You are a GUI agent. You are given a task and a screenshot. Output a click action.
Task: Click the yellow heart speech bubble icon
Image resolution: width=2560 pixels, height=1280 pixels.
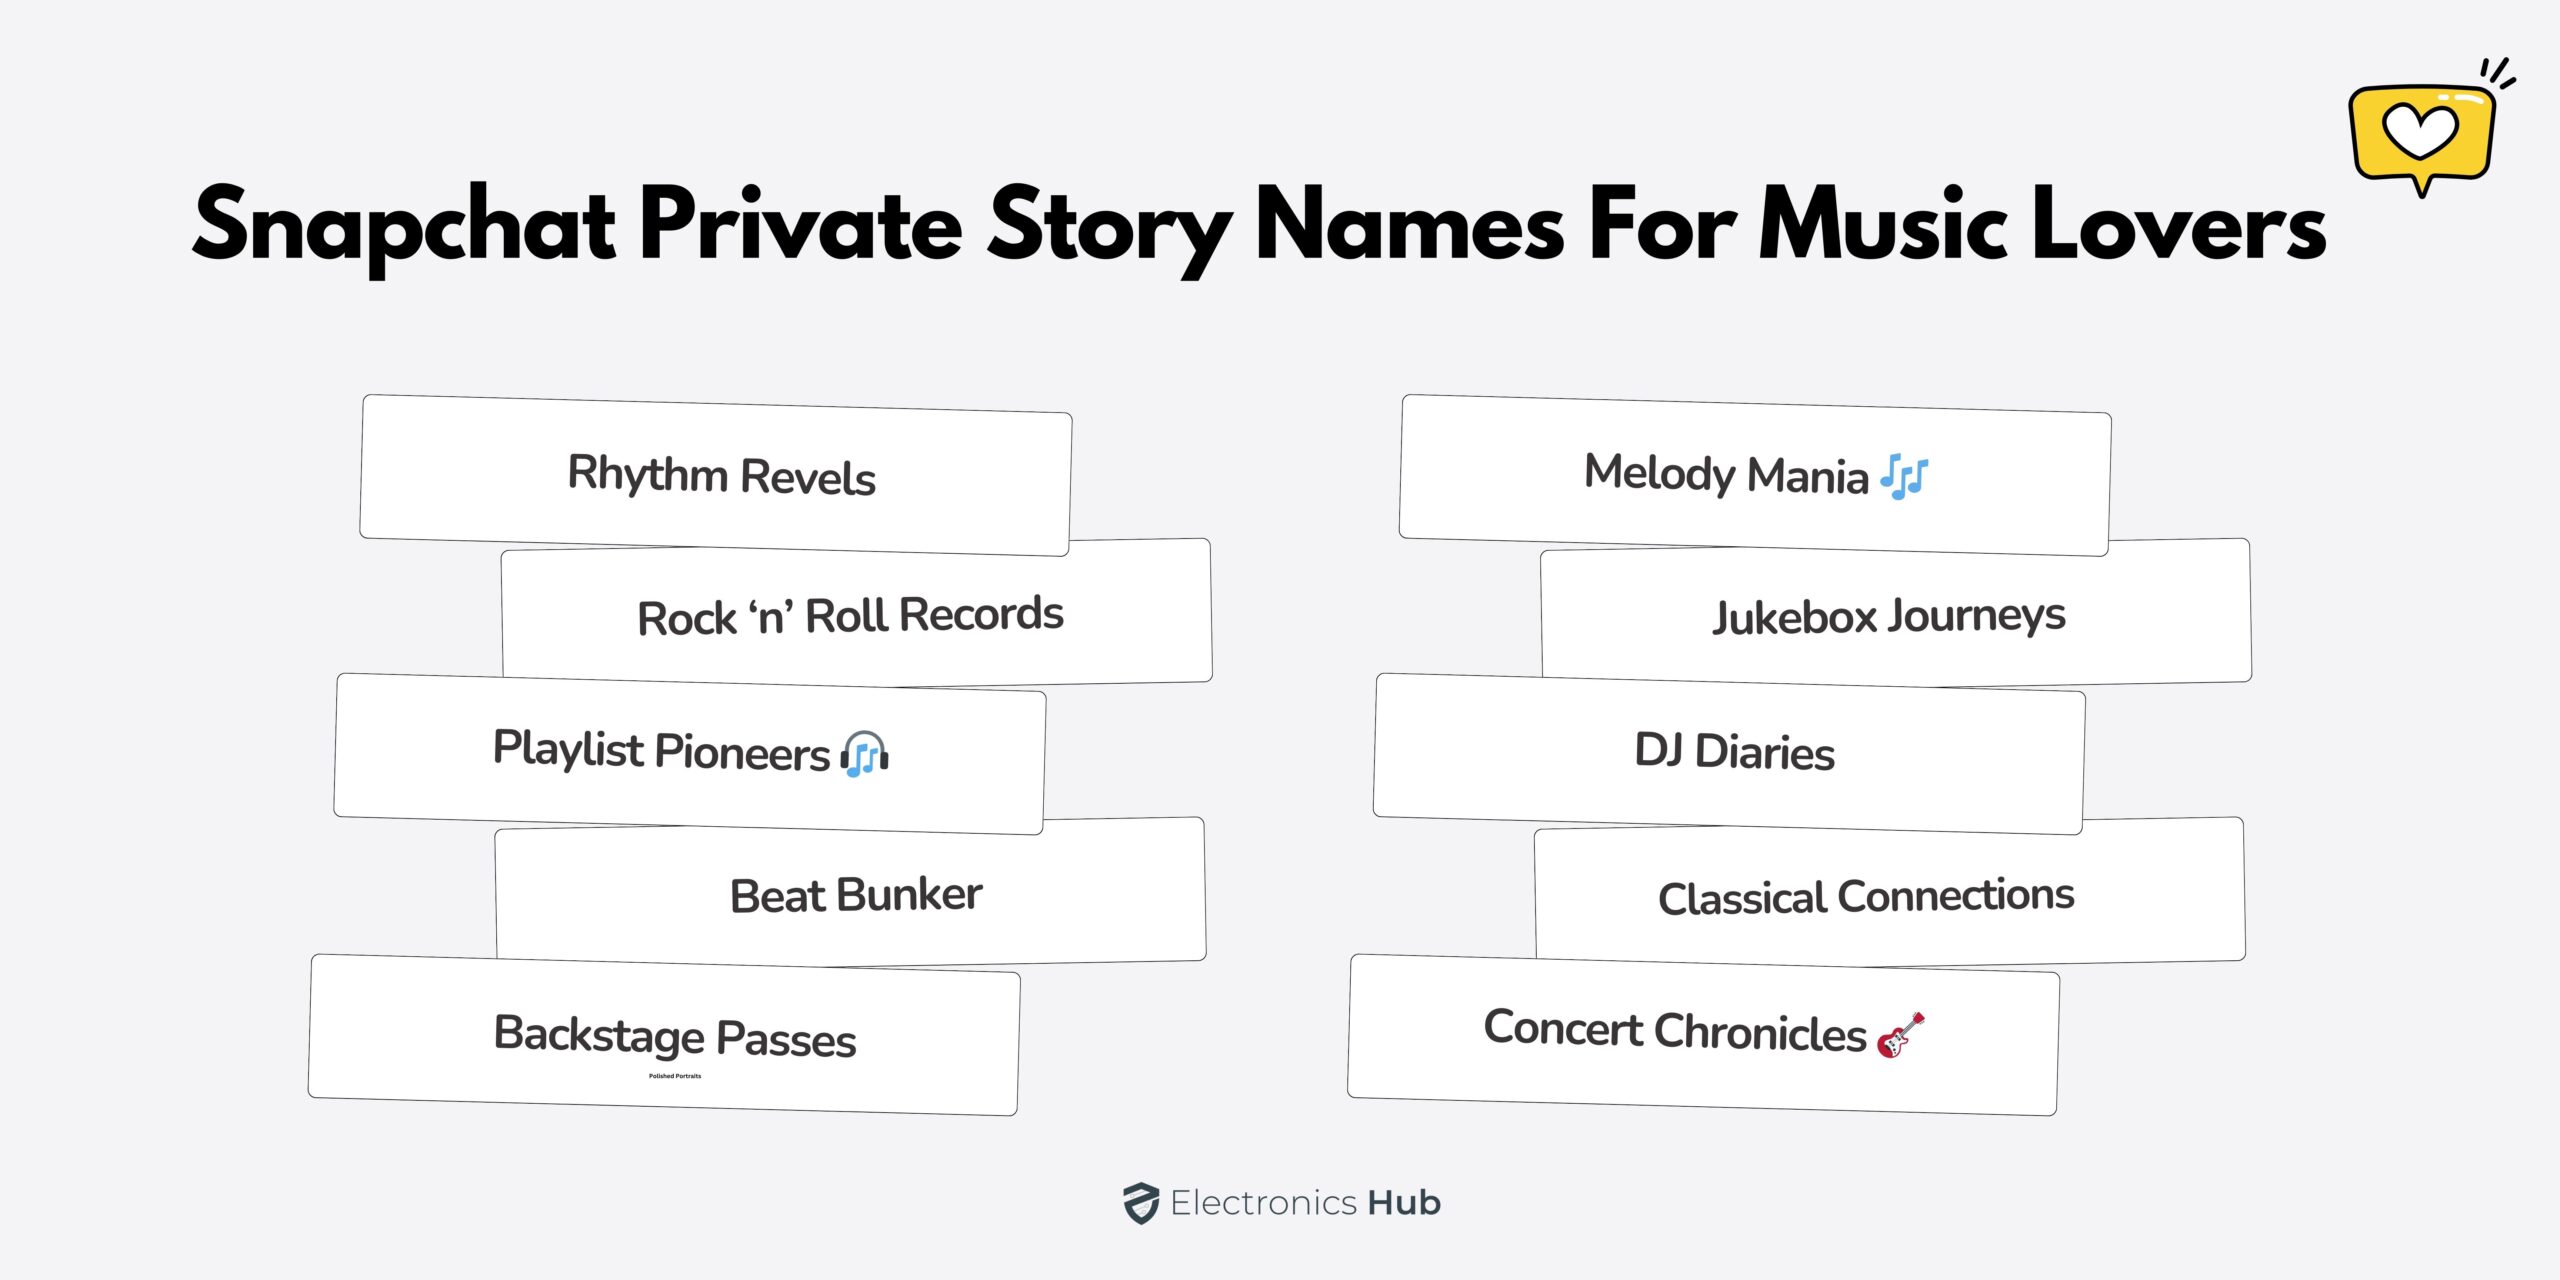pos(2421,134)
